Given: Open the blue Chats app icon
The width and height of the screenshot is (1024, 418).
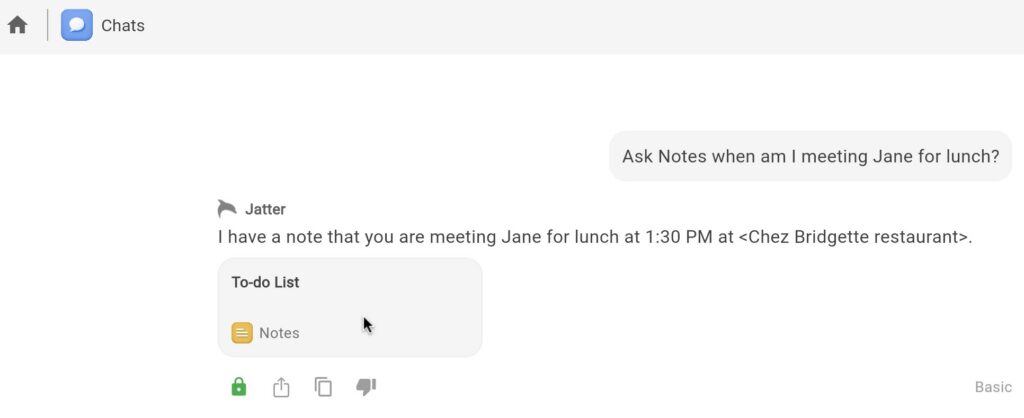Looking at the screenshot, I should click(77, 25).
